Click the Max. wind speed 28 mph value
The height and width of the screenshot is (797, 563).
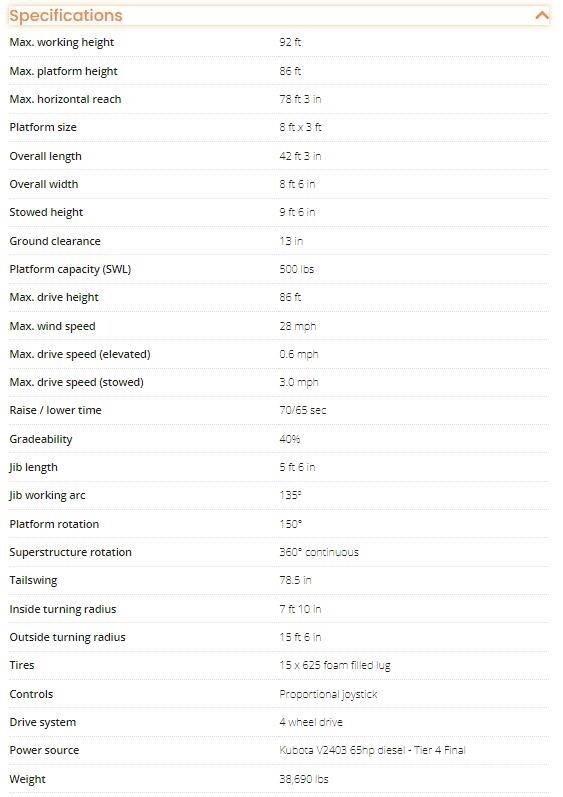pyautogui.click(x=298, y=326)
